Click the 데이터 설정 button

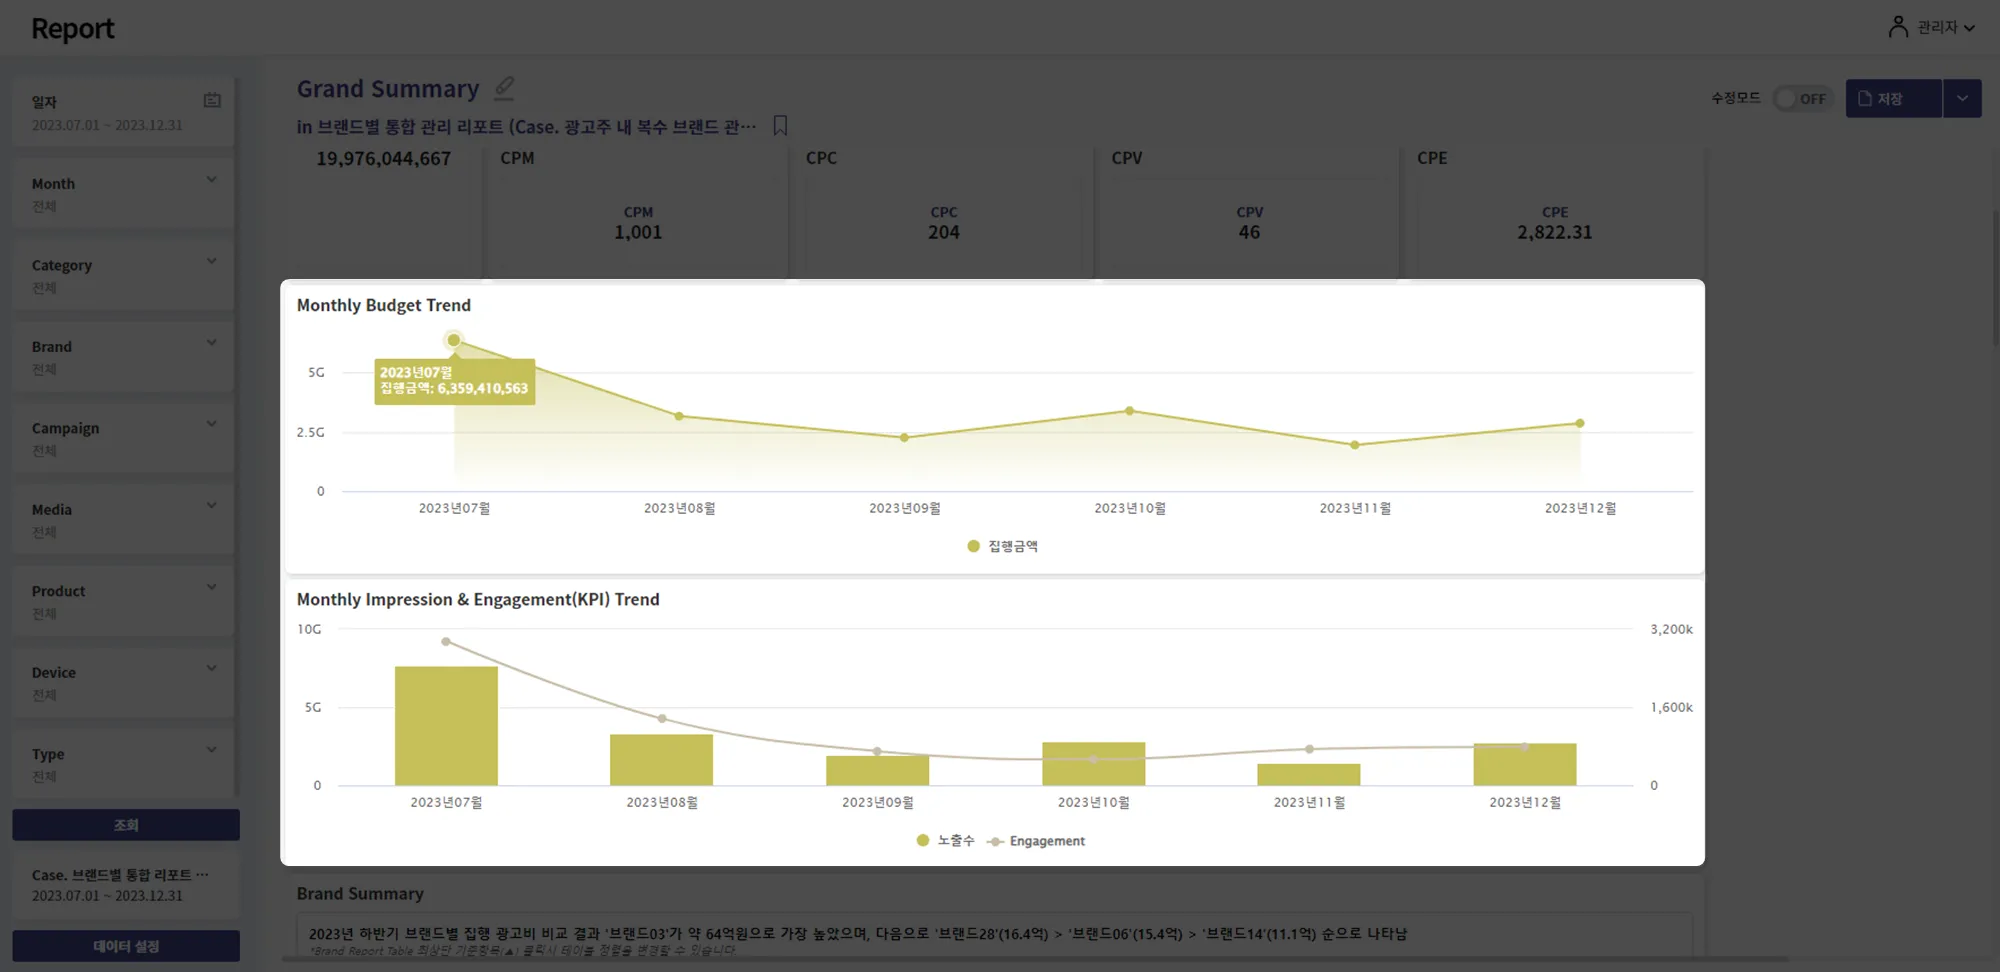[126, 946]
